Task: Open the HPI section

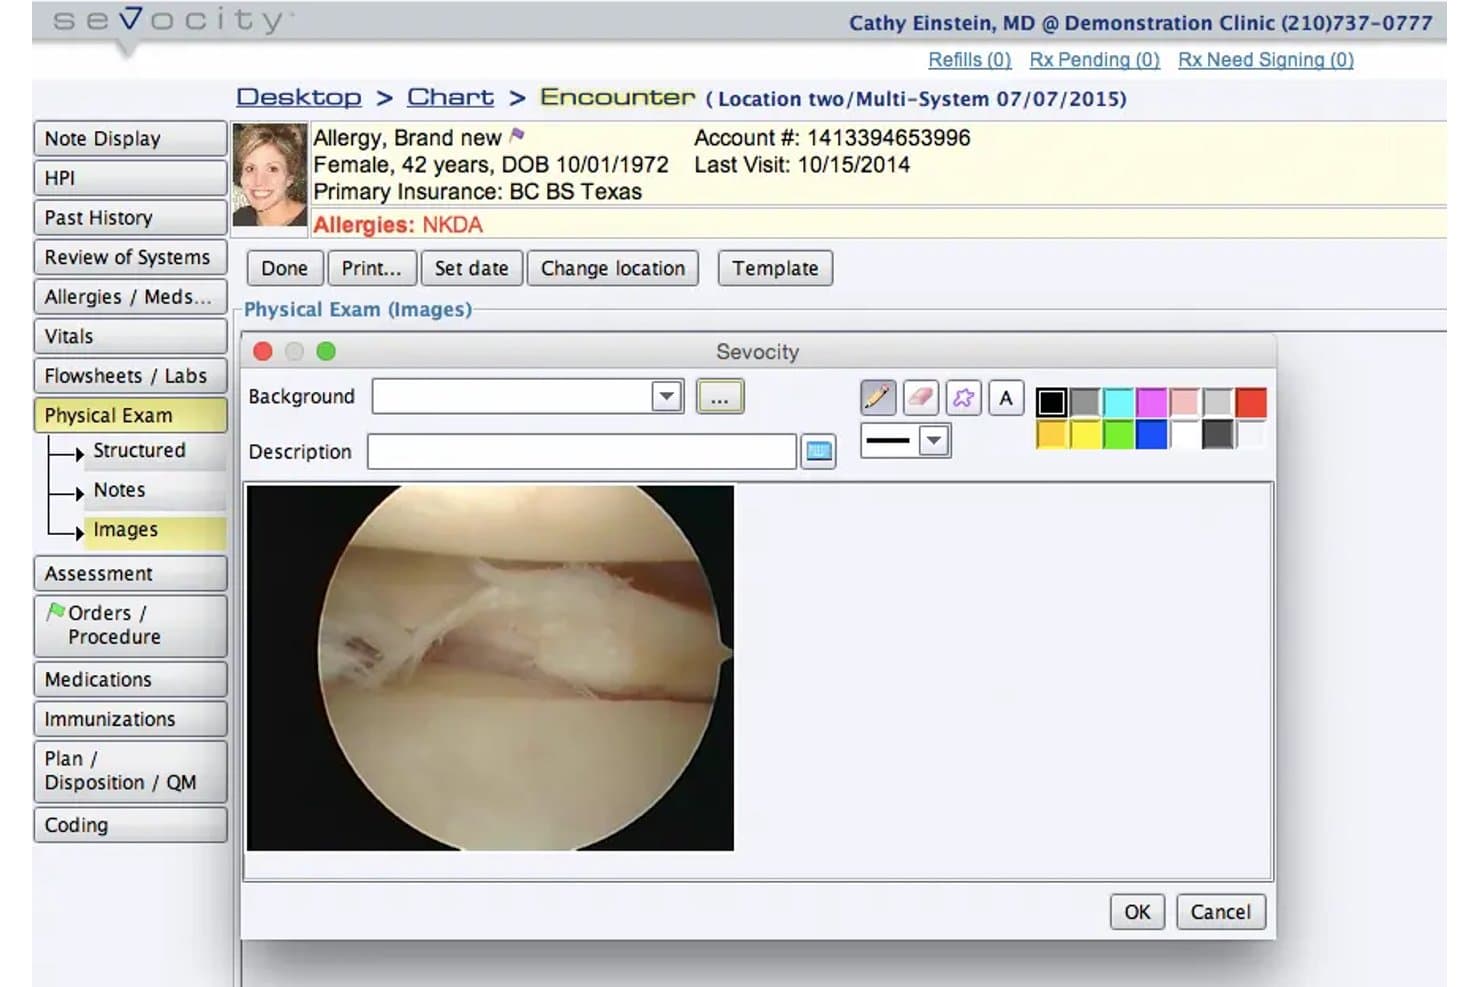Action: pyautogui.click(x=130, y=178)
